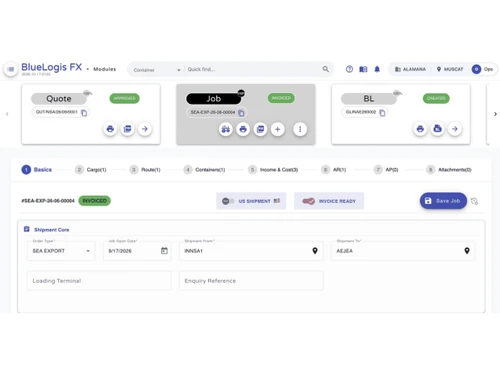Open the Modules menu
The image size is (500, 375).
pyautogui.click(x=104, y=69)
